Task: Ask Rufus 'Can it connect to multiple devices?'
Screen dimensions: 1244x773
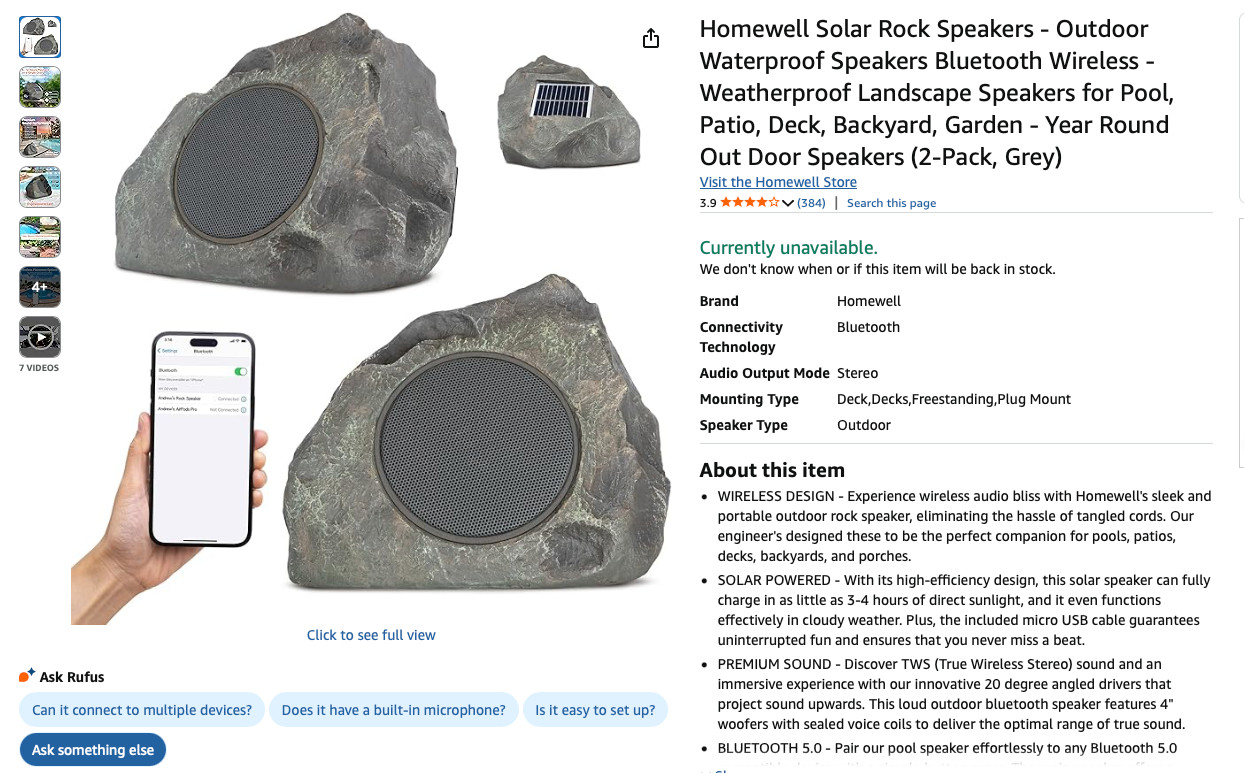Action: [x=142, y=710]
